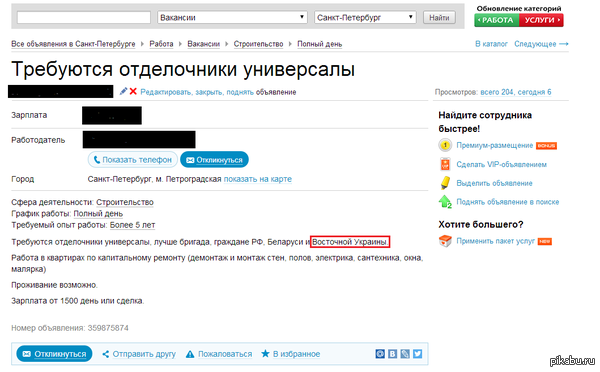
Task: Click the star favorites icon
Action: [x=265, y=354]
